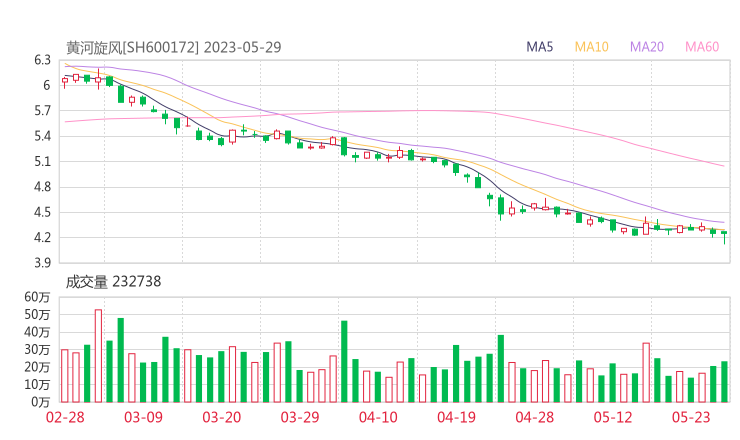The image size is (740, 440).
Task: Click the 50万 volume axis label
Action: (x=37, y=314)
